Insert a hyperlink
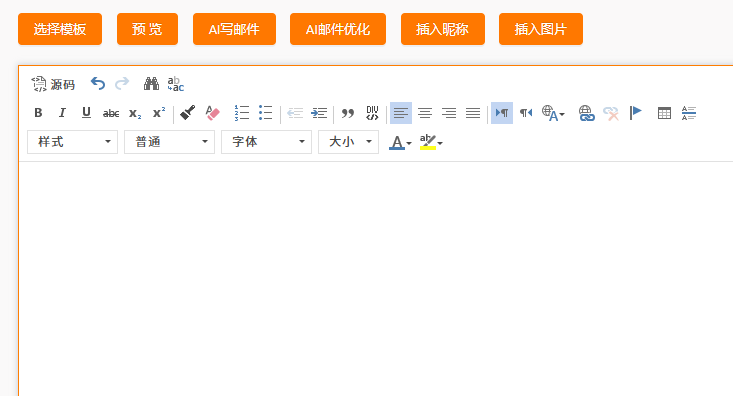Viewport: 733px width, 396px height. coord(586,113)
